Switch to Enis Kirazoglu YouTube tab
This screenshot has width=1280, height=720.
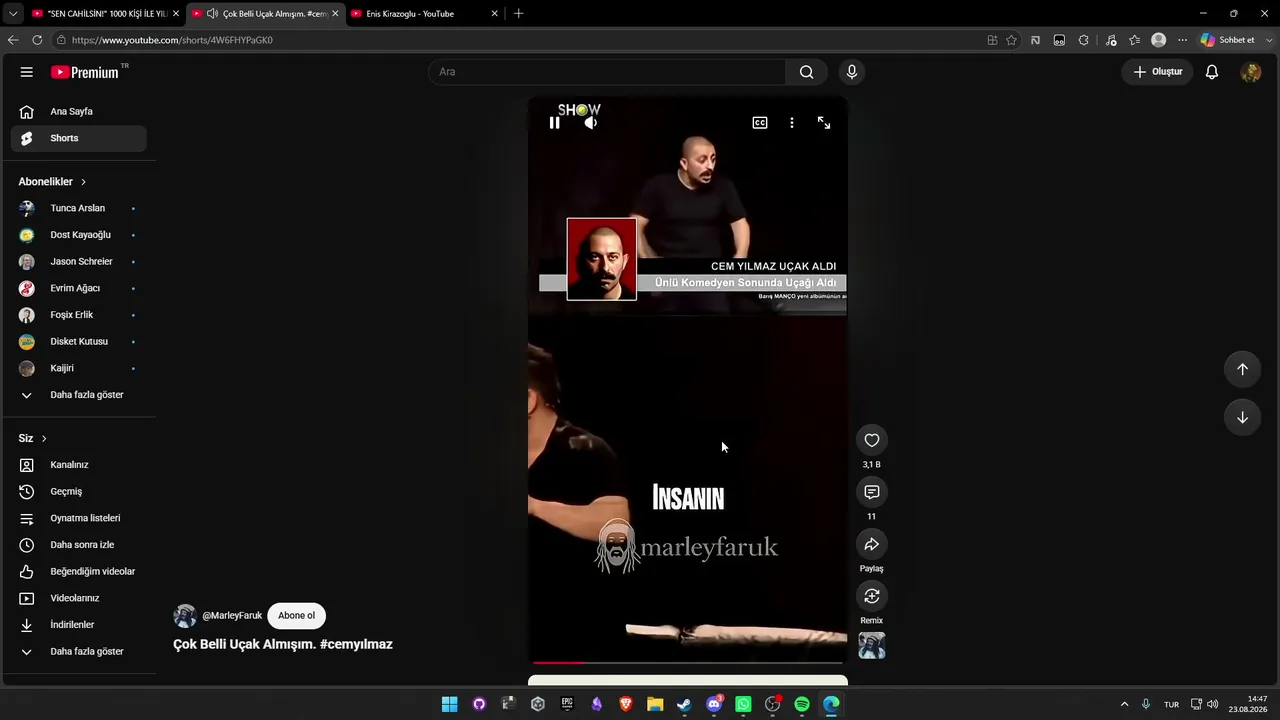tap(424, 14)
